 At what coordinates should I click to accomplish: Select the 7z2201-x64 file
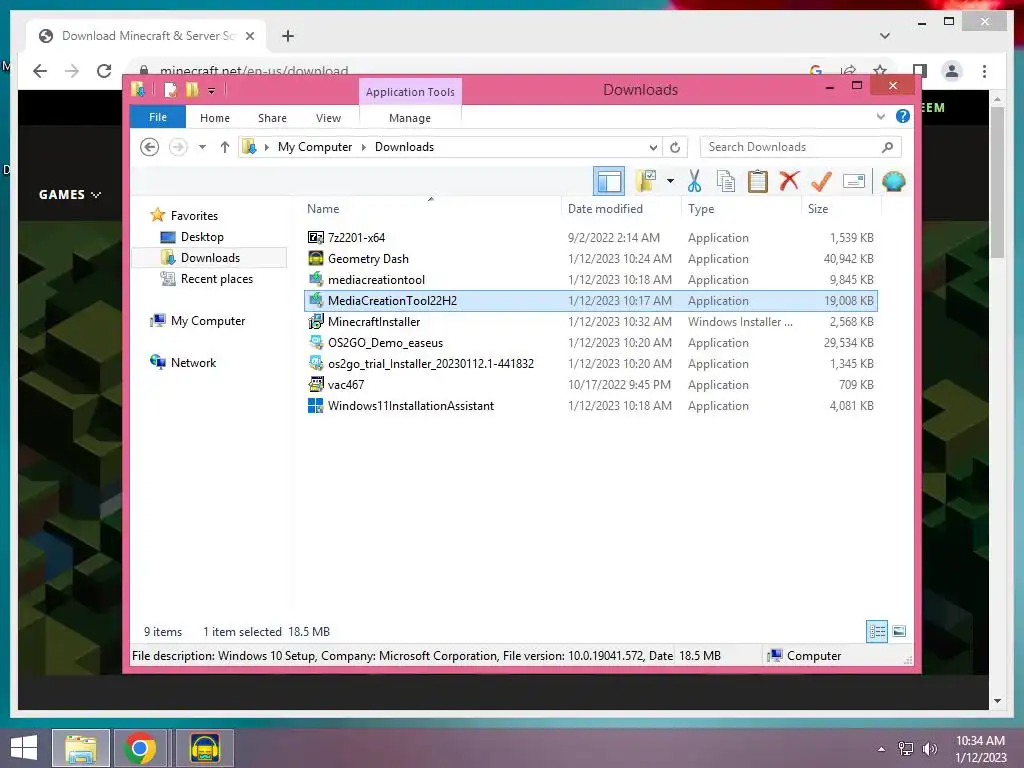point(590,238)
